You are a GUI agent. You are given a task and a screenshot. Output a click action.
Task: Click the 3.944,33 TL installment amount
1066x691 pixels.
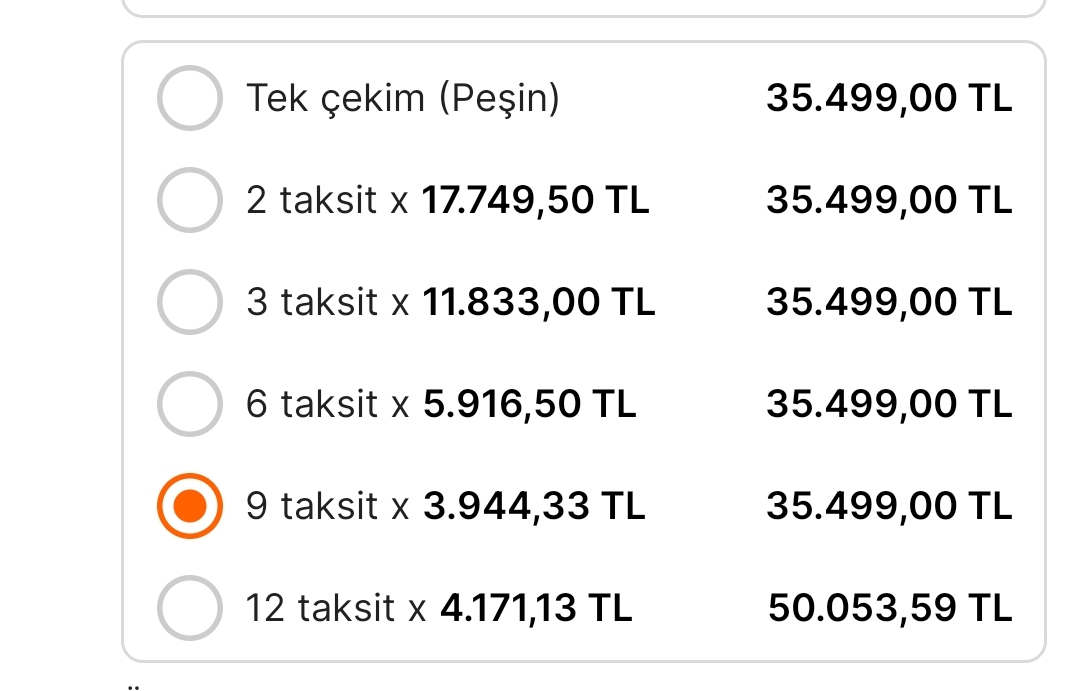click(534, 506)
